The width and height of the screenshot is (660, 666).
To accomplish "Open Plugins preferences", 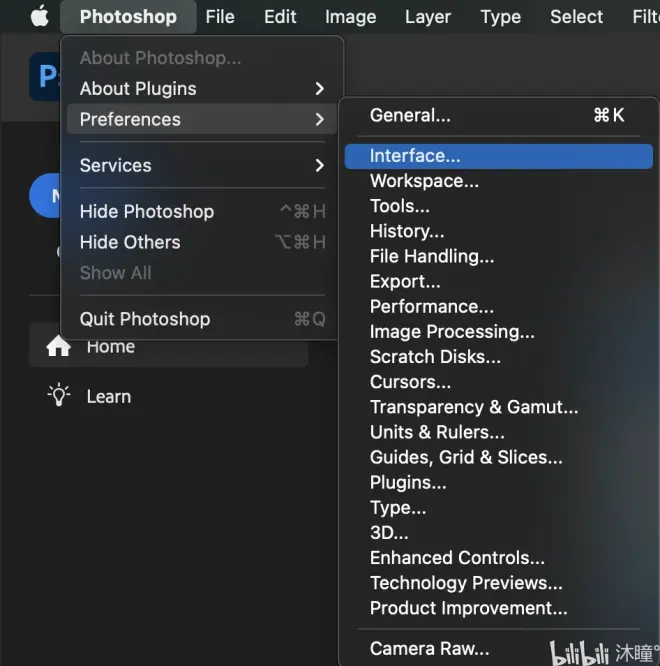I will point(499,482).
